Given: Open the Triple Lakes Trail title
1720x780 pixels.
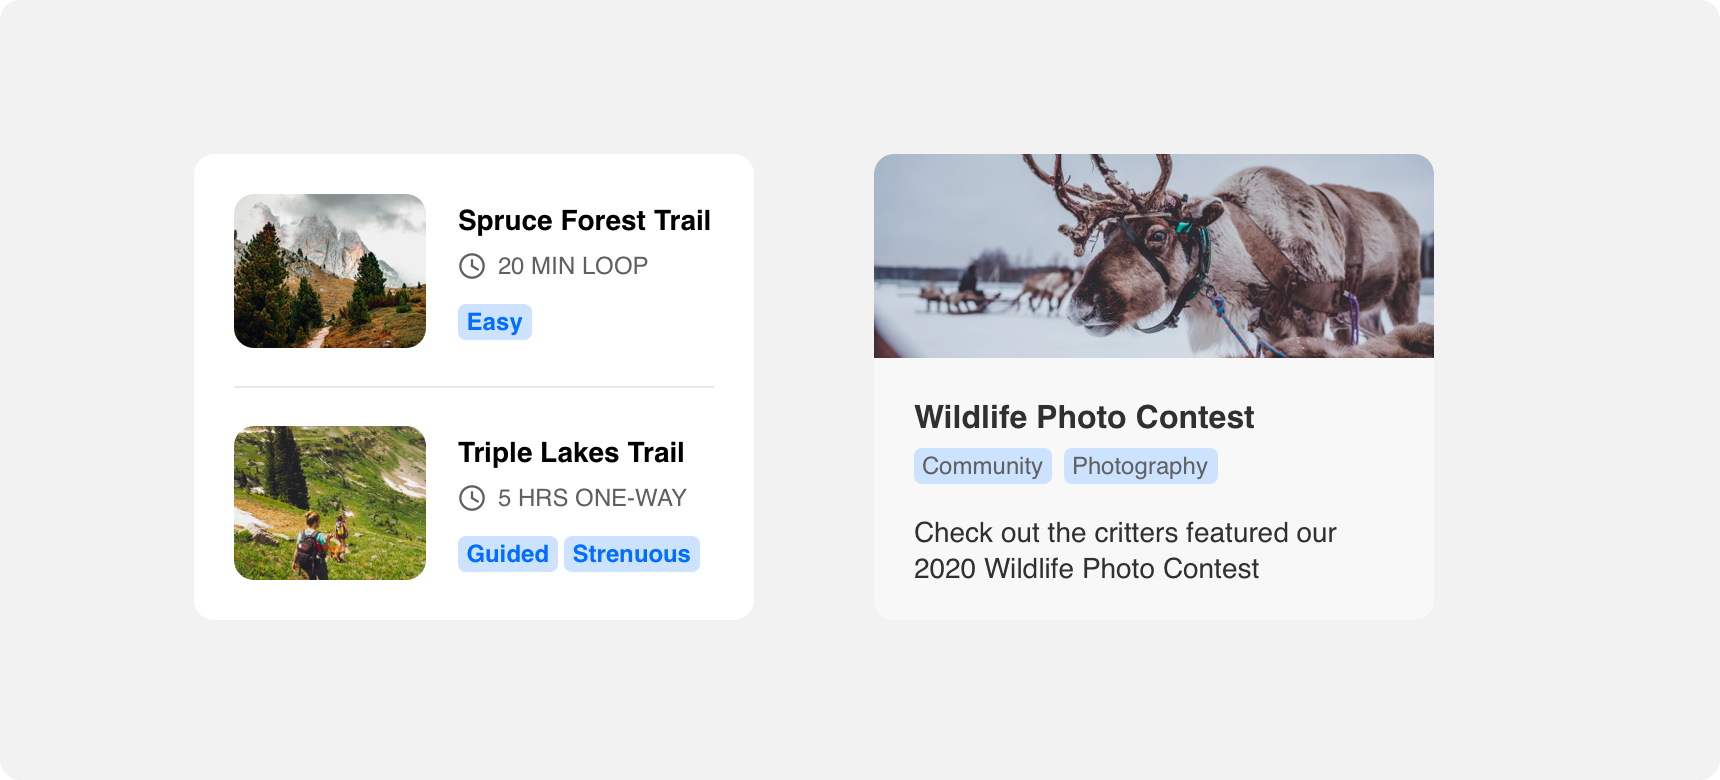Looking at the screenshot, I should [571, 452].
